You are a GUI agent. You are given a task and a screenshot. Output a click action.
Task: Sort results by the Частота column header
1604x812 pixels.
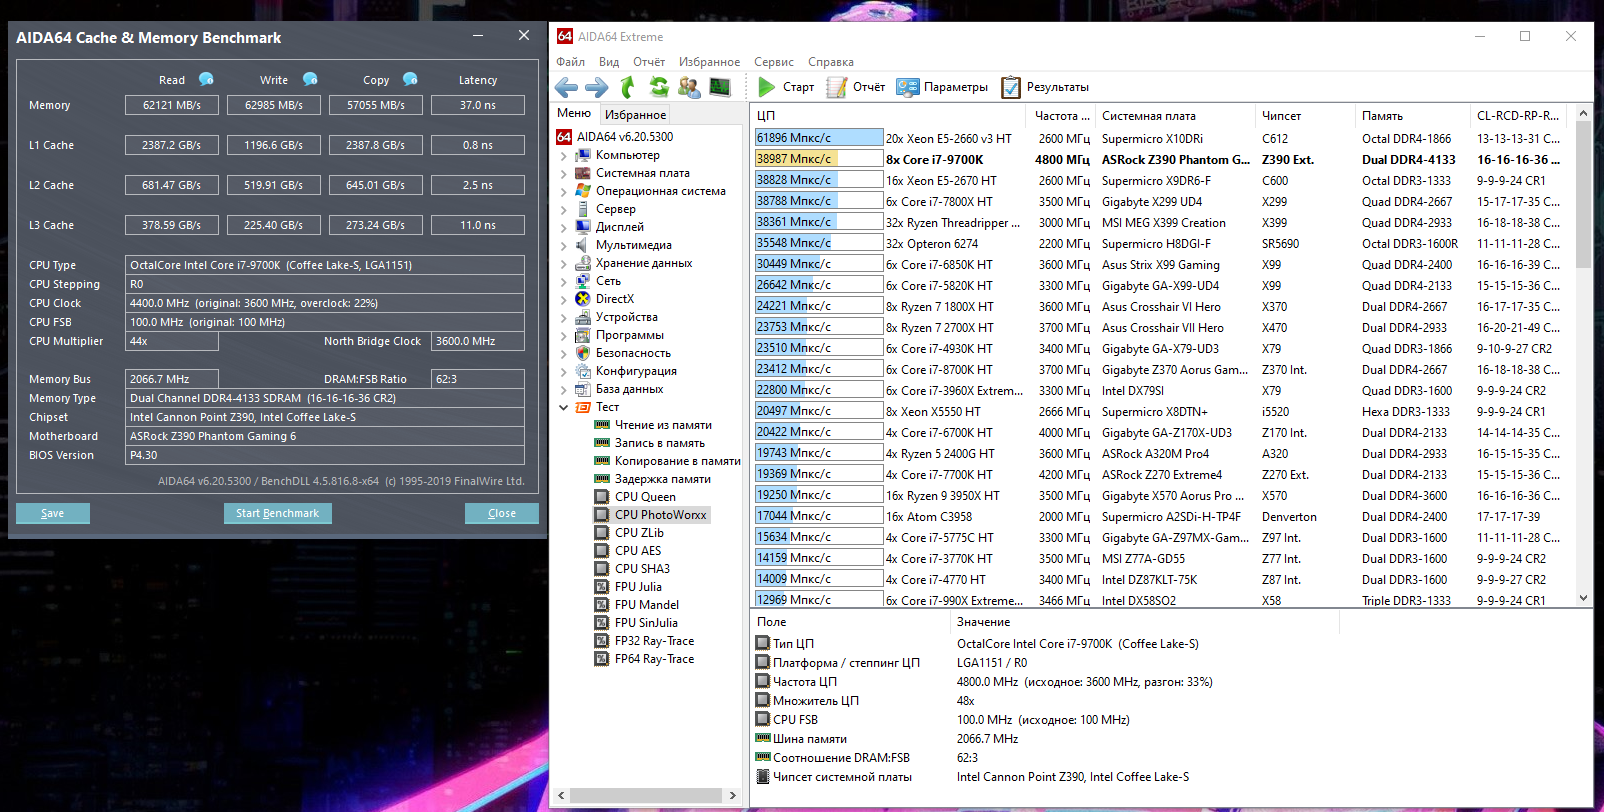tap(1063, 116)
